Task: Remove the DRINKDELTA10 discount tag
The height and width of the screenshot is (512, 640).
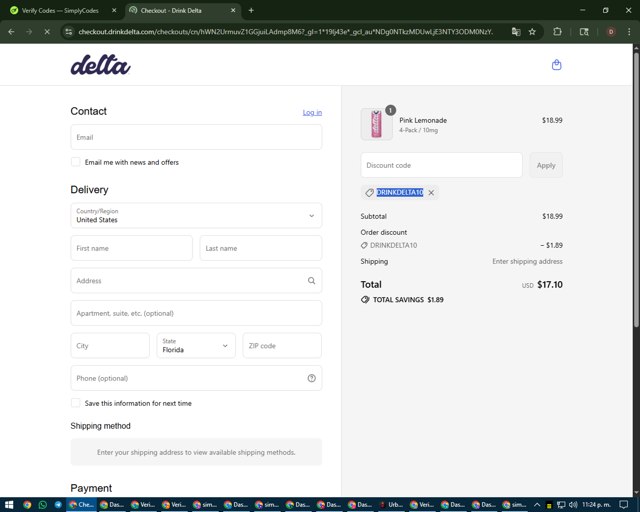Action: 431,192
